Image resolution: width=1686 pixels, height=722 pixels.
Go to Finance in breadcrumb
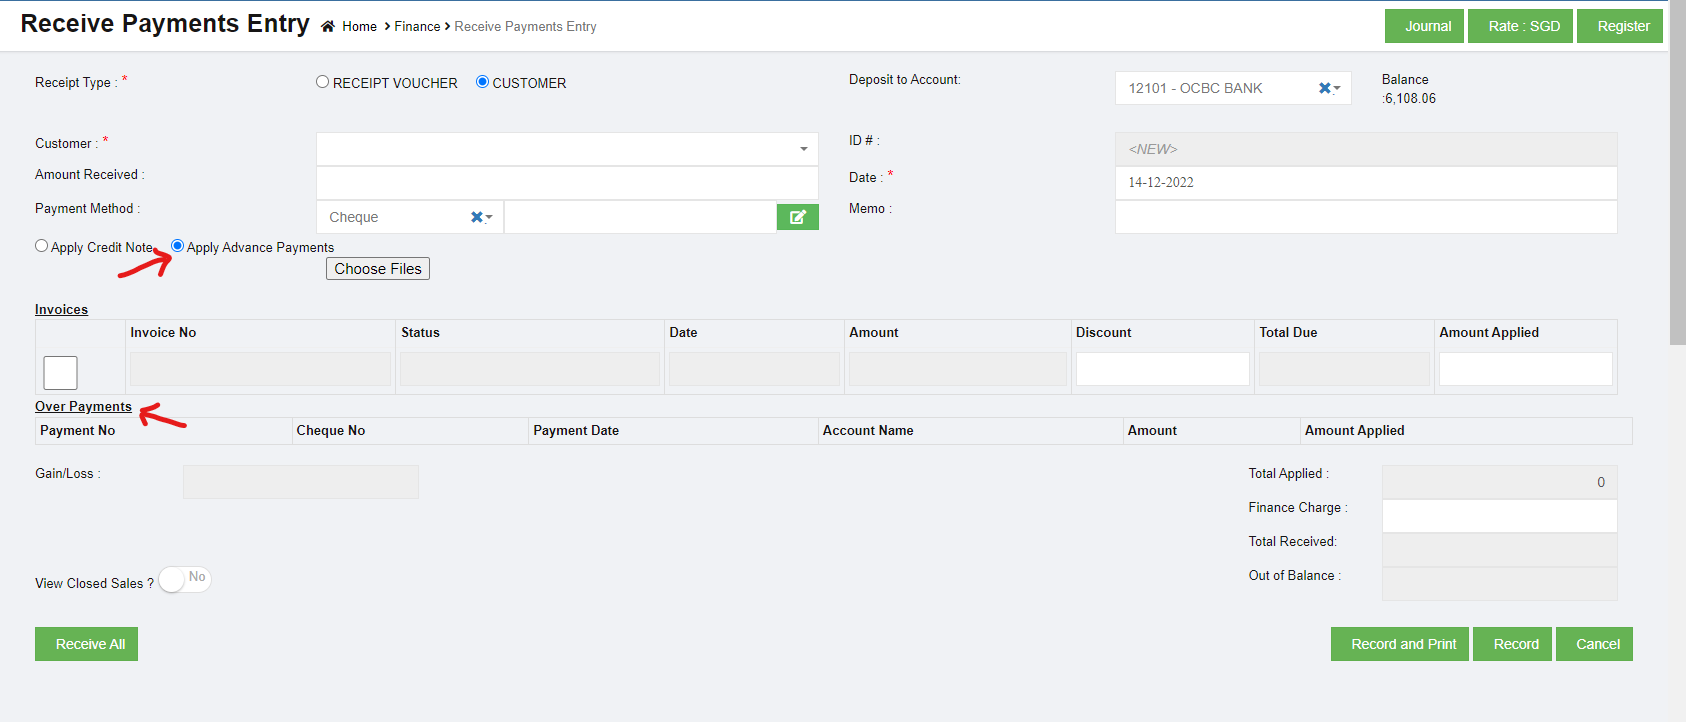(x=417, y=27)
